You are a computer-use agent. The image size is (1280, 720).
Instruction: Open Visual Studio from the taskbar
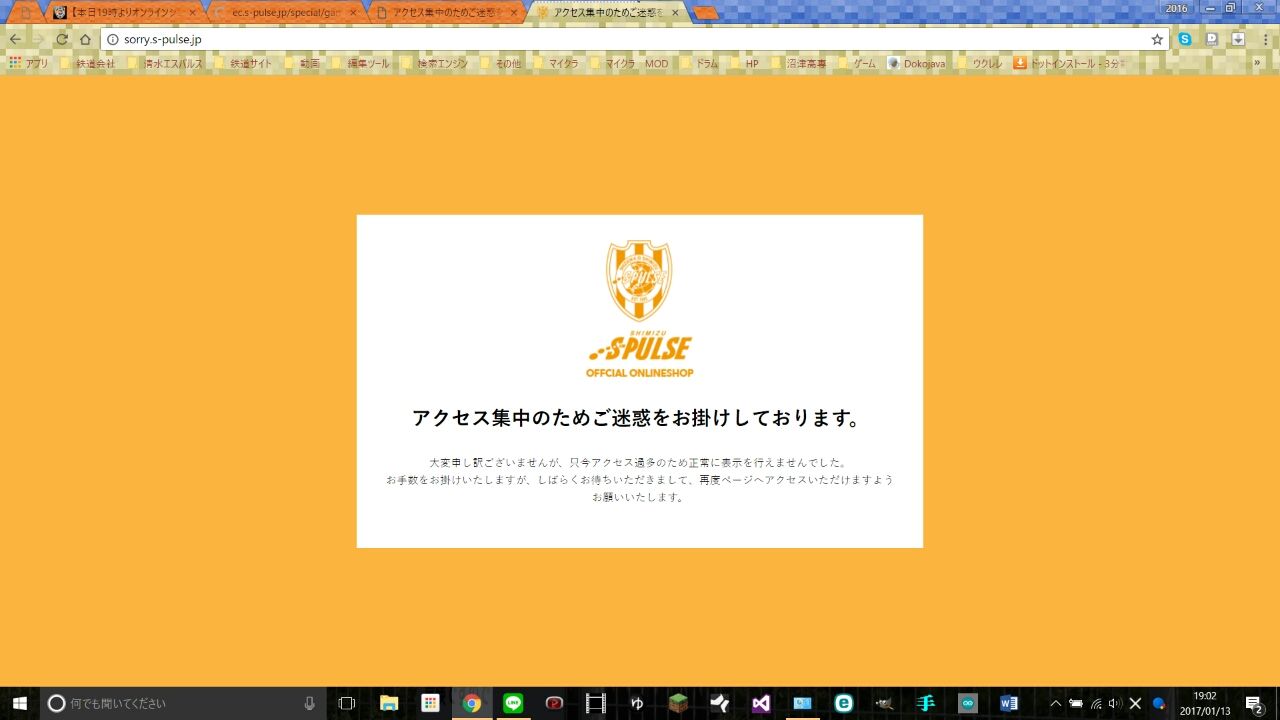coord(761,703)
